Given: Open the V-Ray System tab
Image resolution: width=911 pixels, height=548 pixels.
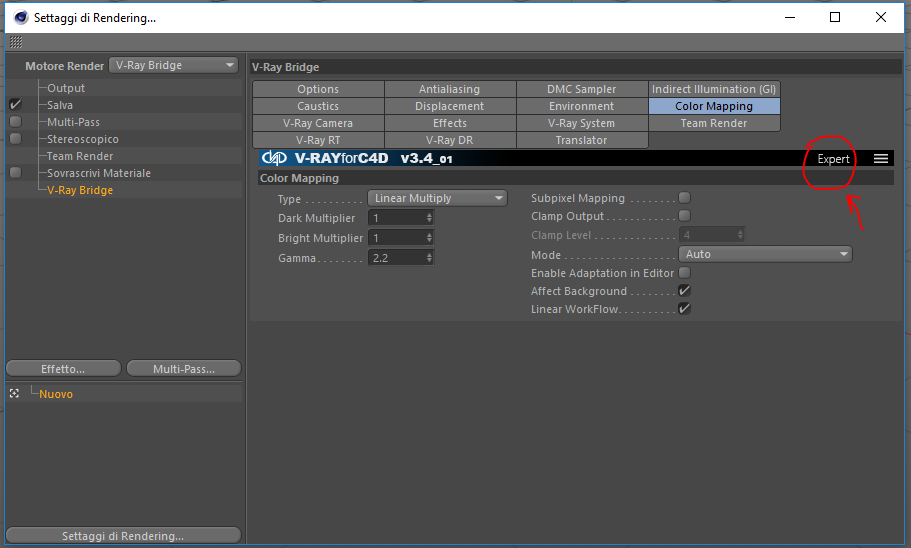Looking at the screenshot, I should (x=582, y=123).
